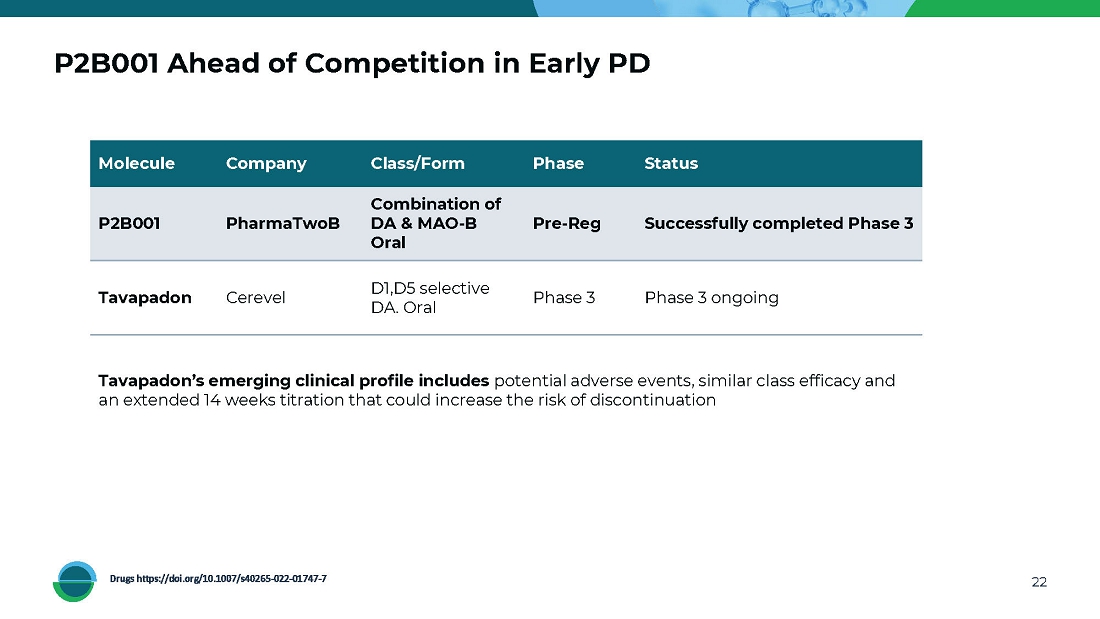Click the Combination of DA & MAO-B cell
Image resolution: width=1100 pixels, height=619 pixels.
pyautogui.click(x=436, y=223)
